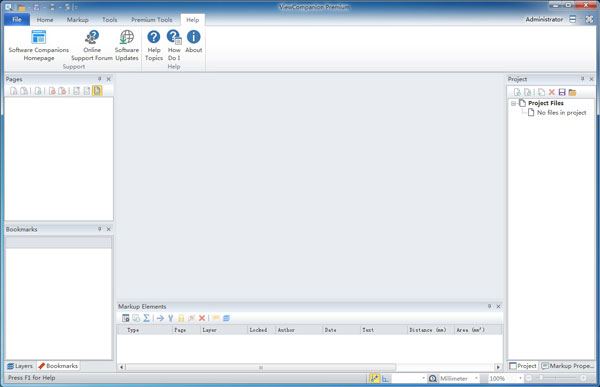Open Software Companions Homepage
The width and height of the screenshot is (600, 387).
click(39, 46)
